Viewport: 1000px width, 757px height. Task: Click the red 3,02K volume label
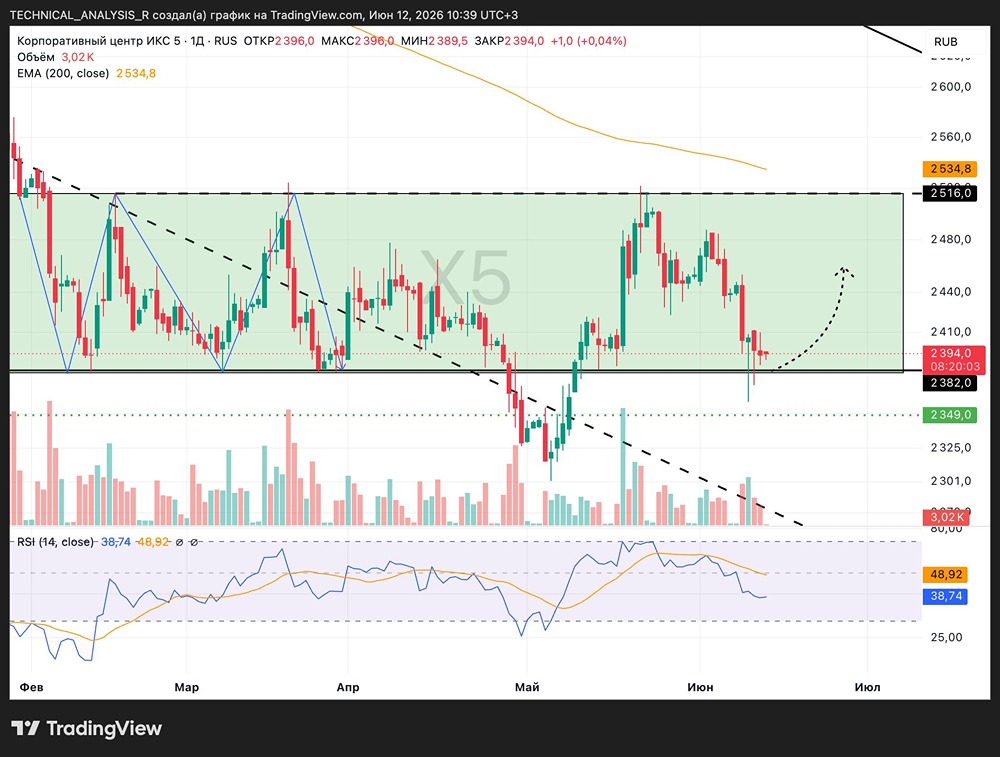[x=946, y=517]
